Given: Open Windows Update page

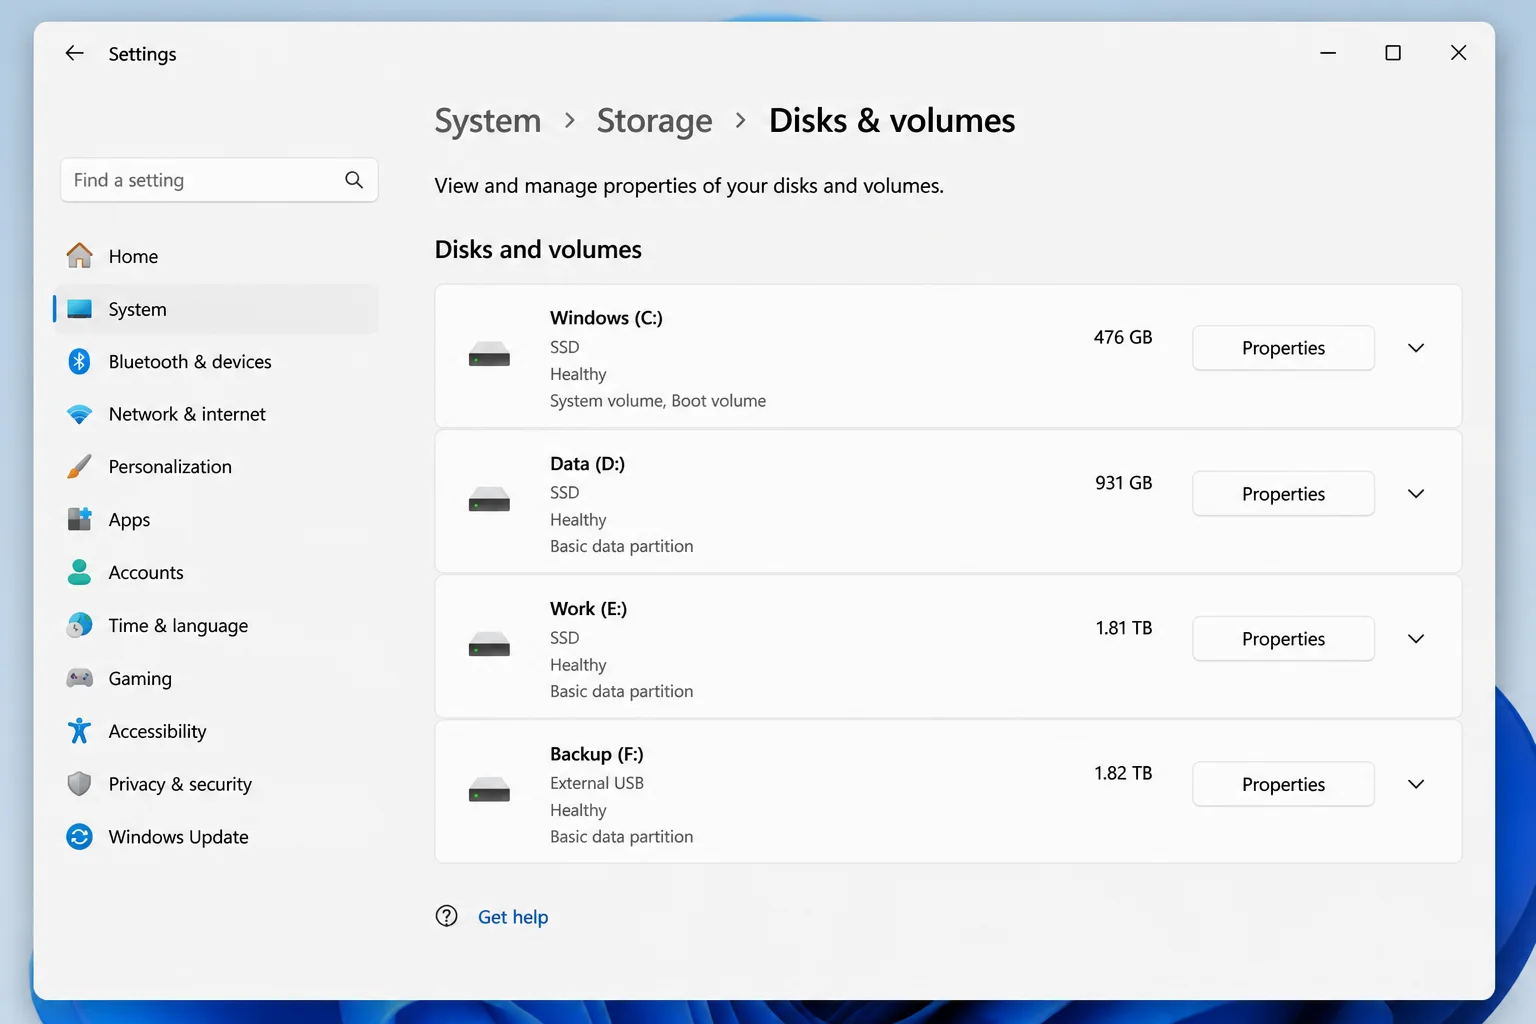Looking at the screenshot, I should (x=216, y=837).
